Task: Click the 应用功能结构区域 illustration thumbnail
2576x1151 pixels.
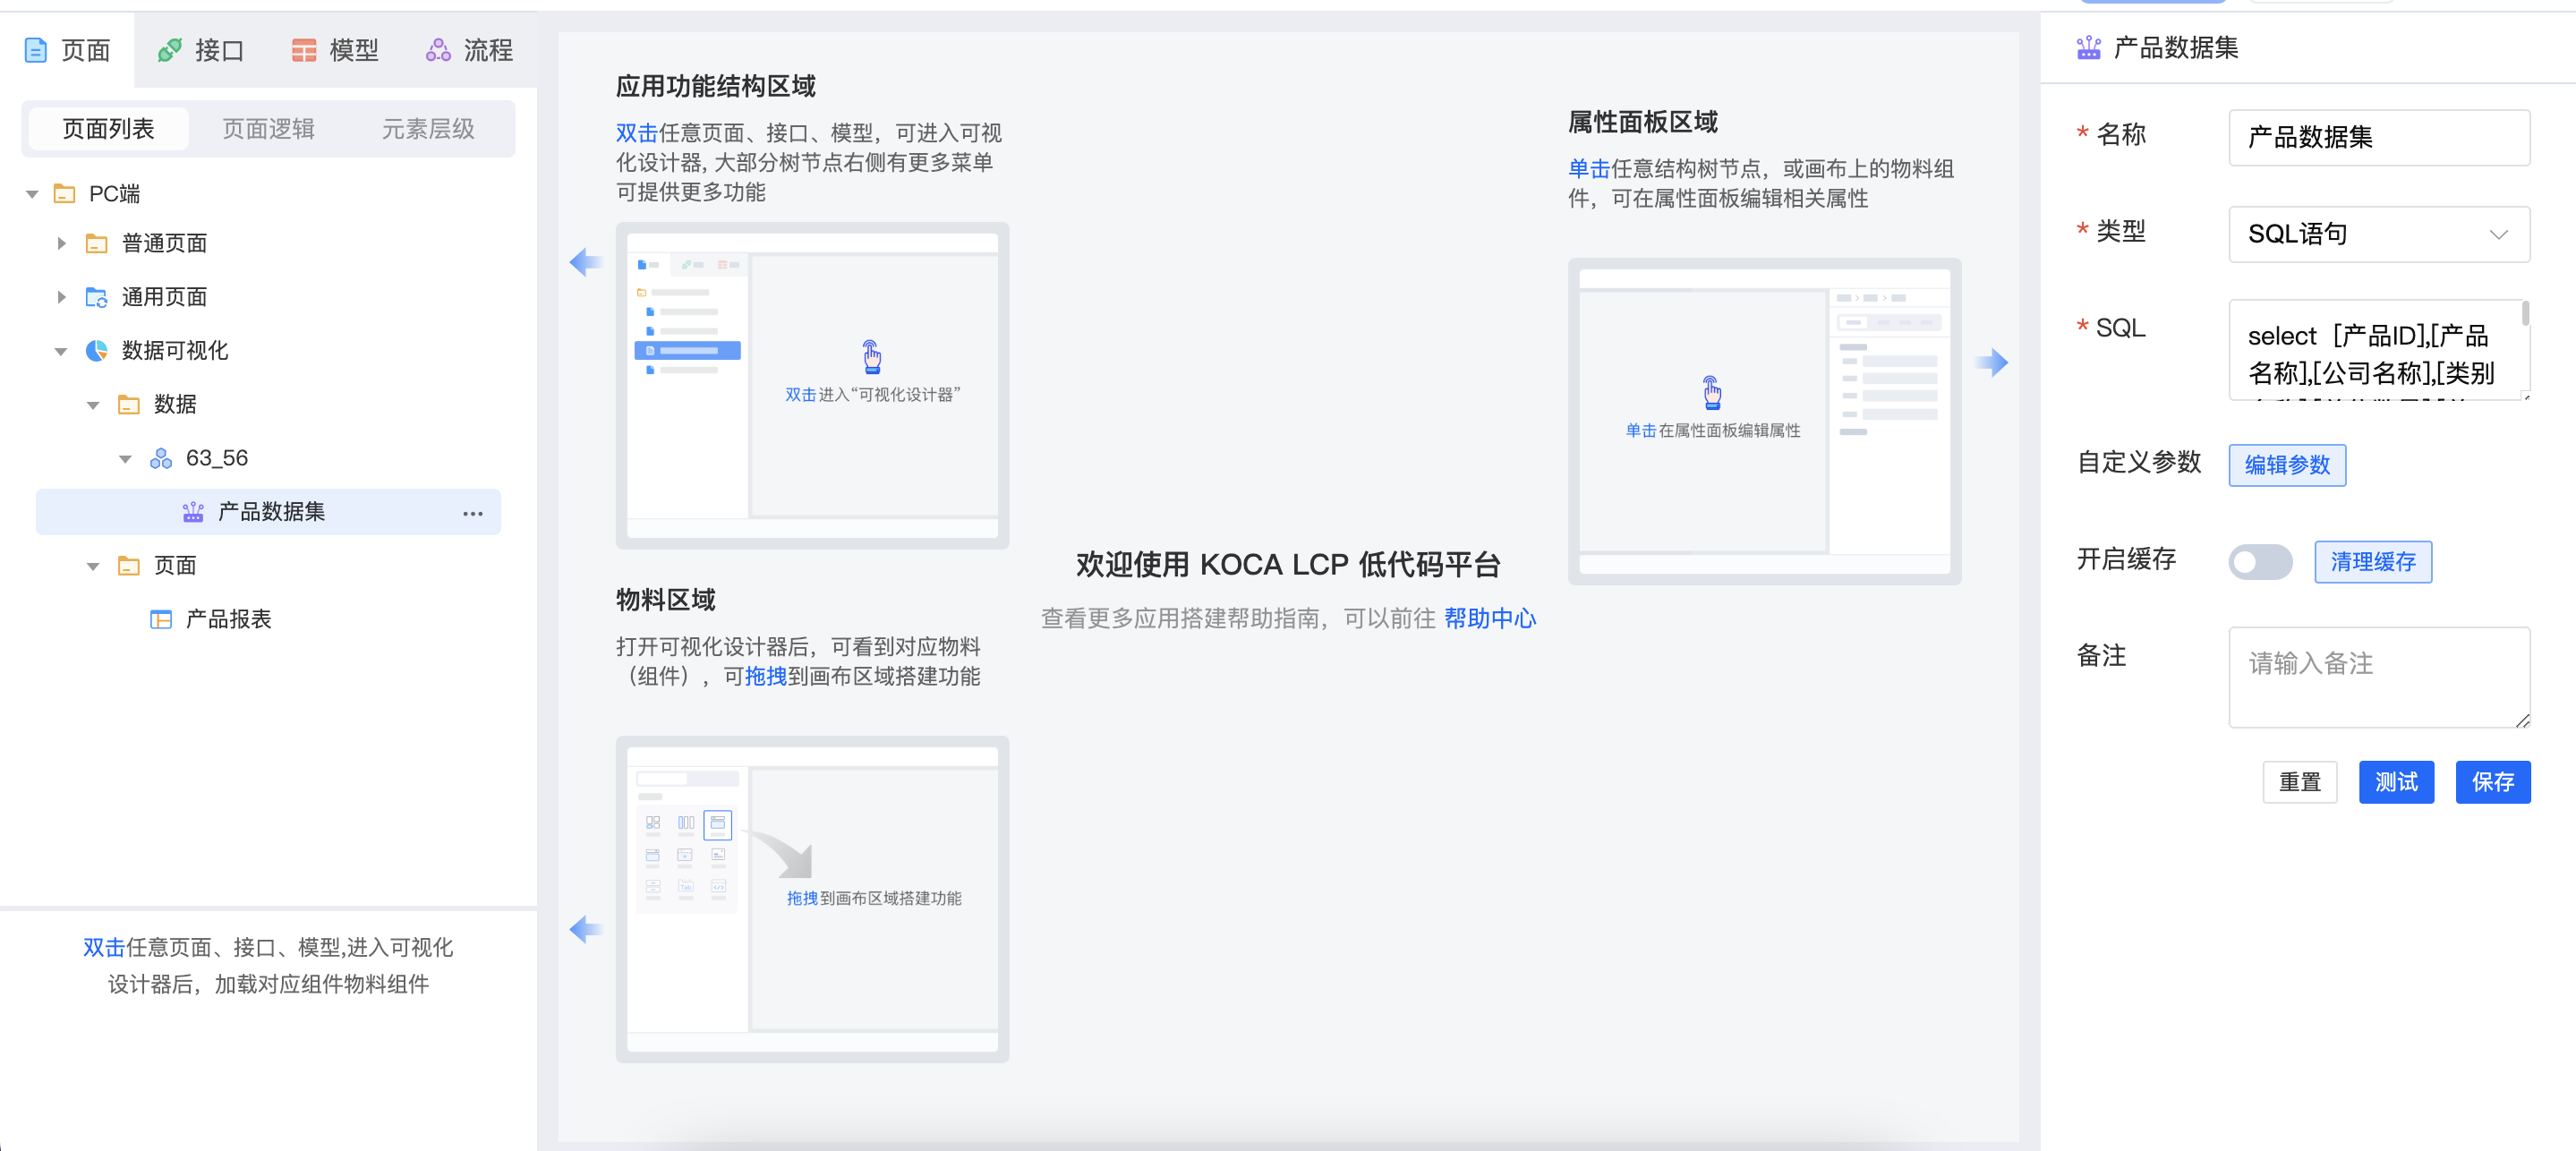Action: pos(812,385)
